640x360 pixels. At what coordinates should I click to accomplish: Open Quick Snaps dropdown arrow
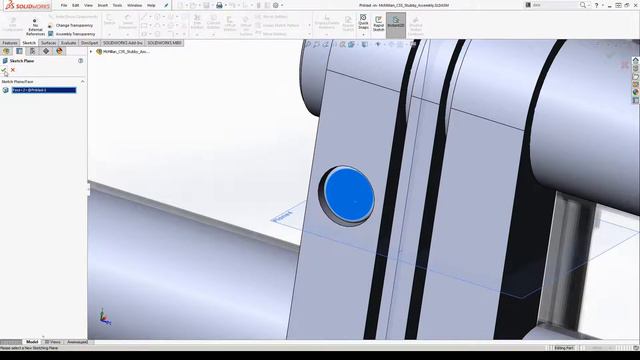363,34
